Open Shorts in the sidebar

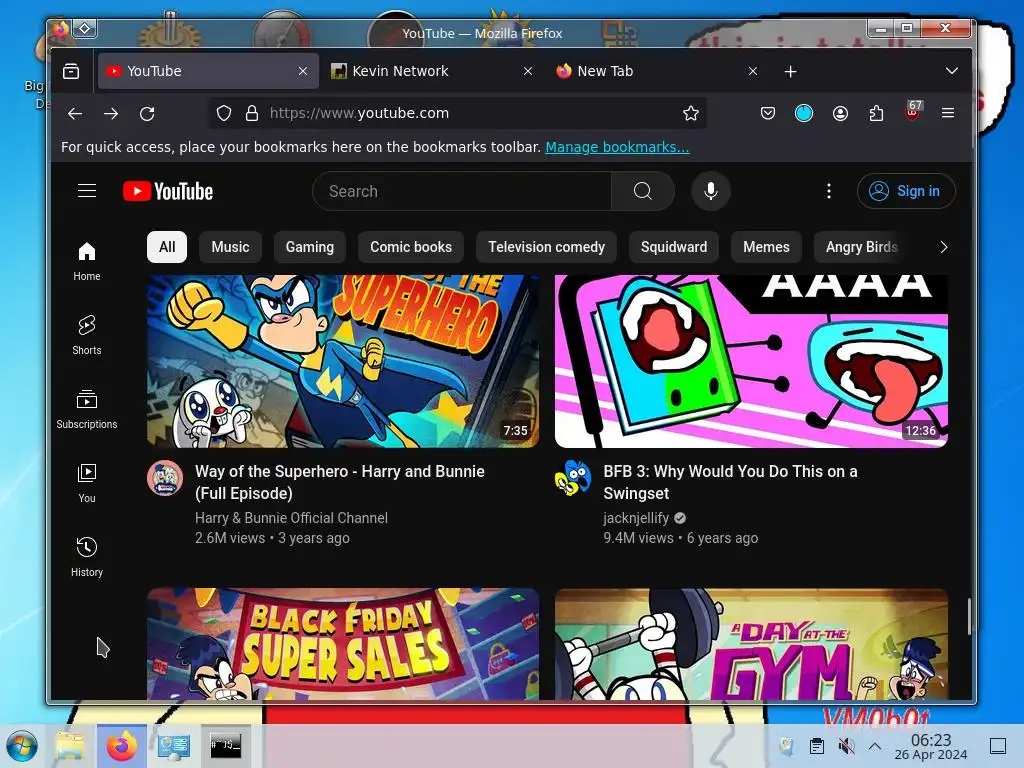(87, 335)
